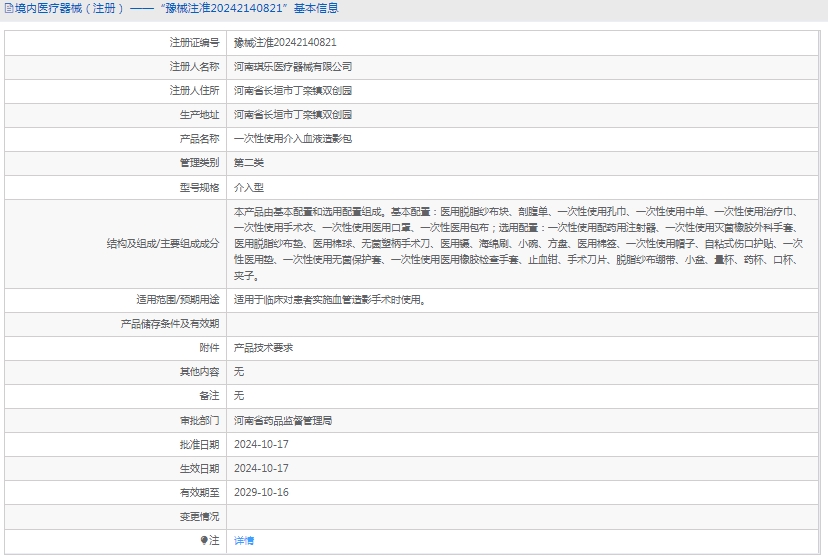Click the intended use text 适用于临床对患者实施血管造影
The width and height of the screenshot is (828, 559).
(329, 299)
